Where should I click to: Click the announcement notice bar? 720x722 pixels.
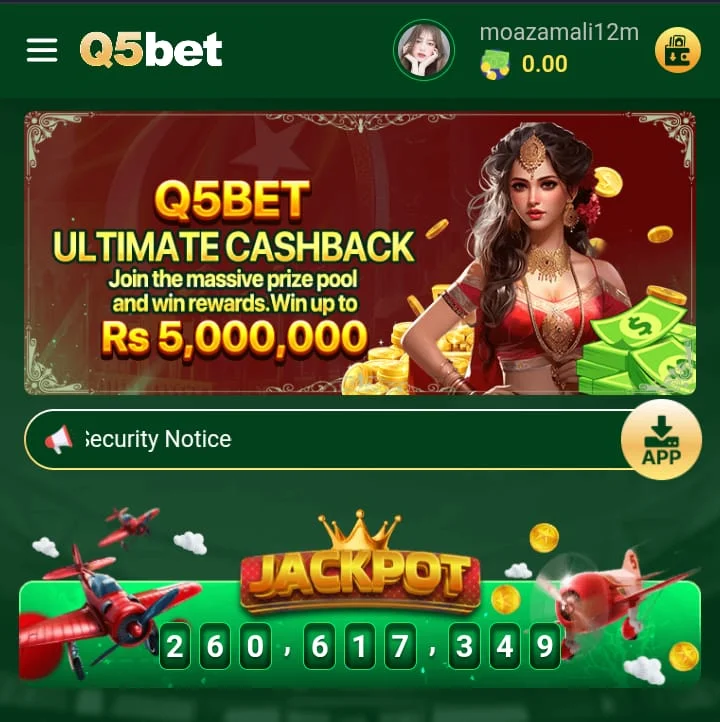pyautogui.click(x=329, y=439)
